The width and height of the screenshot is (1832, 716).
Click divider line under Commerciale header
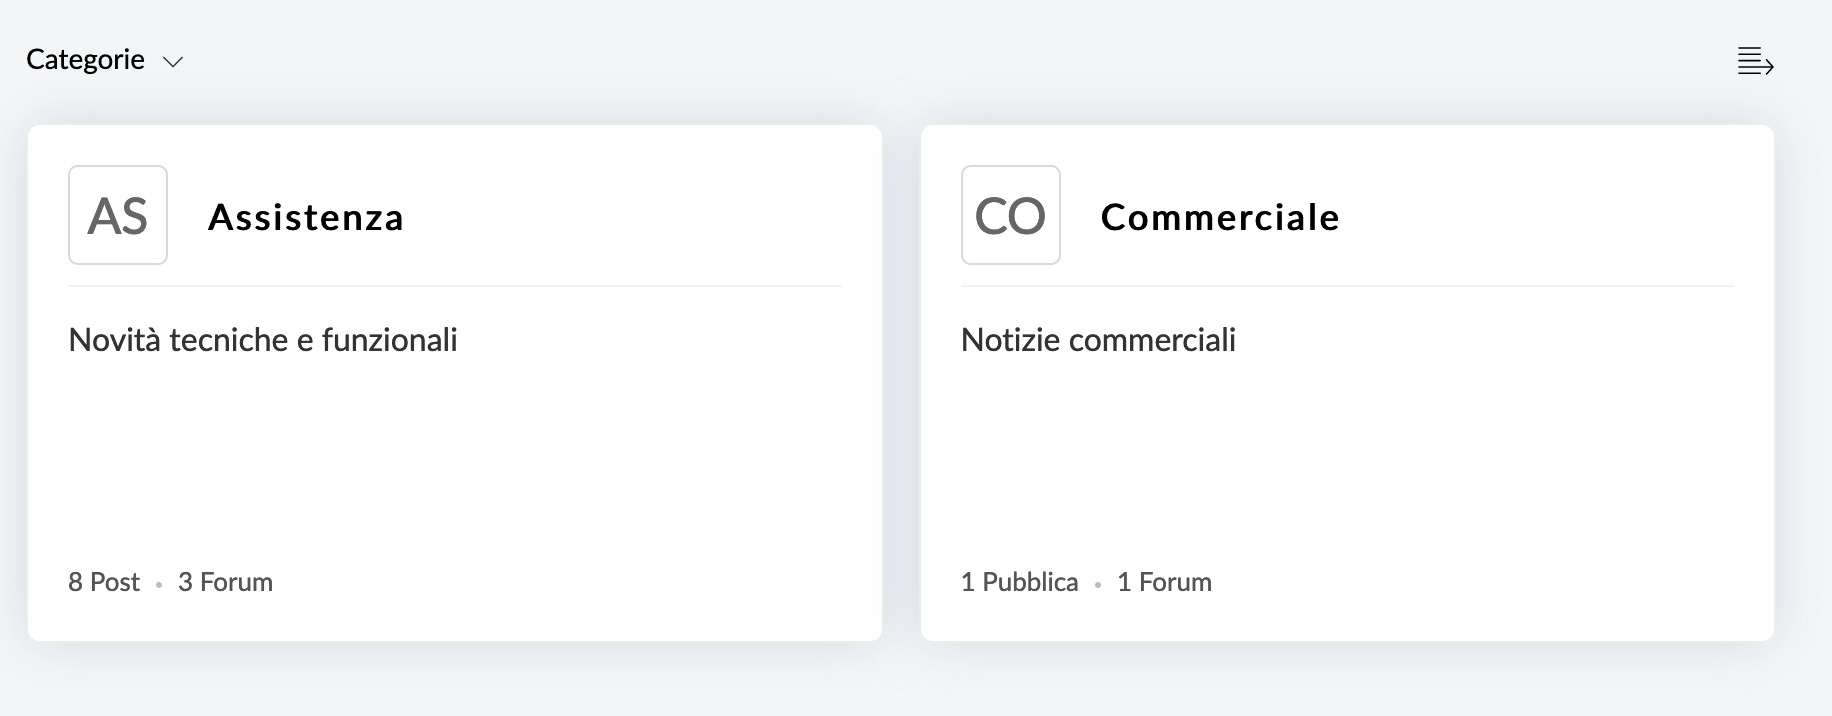point(1347,286)
